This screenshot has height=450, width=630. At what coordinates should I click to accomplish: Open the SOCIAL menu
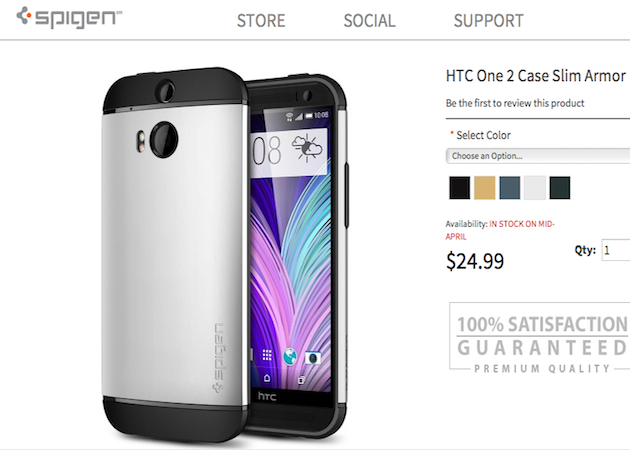click(369, 20)
